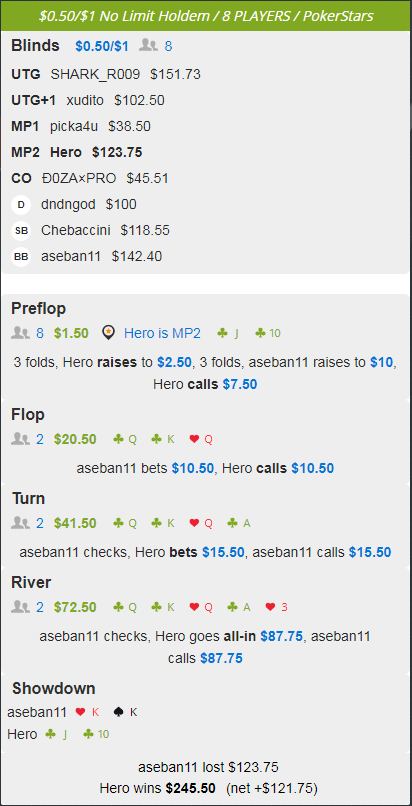412x806 pixels.
Task: Click the position marker icon in Preflop
Action: point(108,333)
